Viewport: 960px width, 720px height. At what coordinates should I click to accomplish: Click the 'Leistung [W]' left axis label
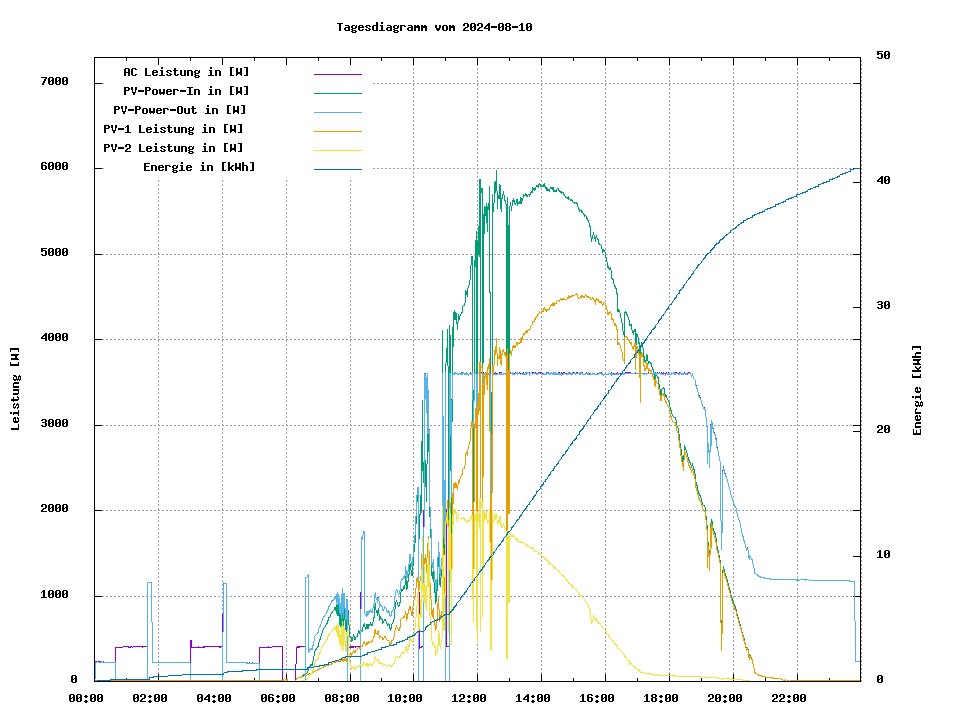(15, 389)
